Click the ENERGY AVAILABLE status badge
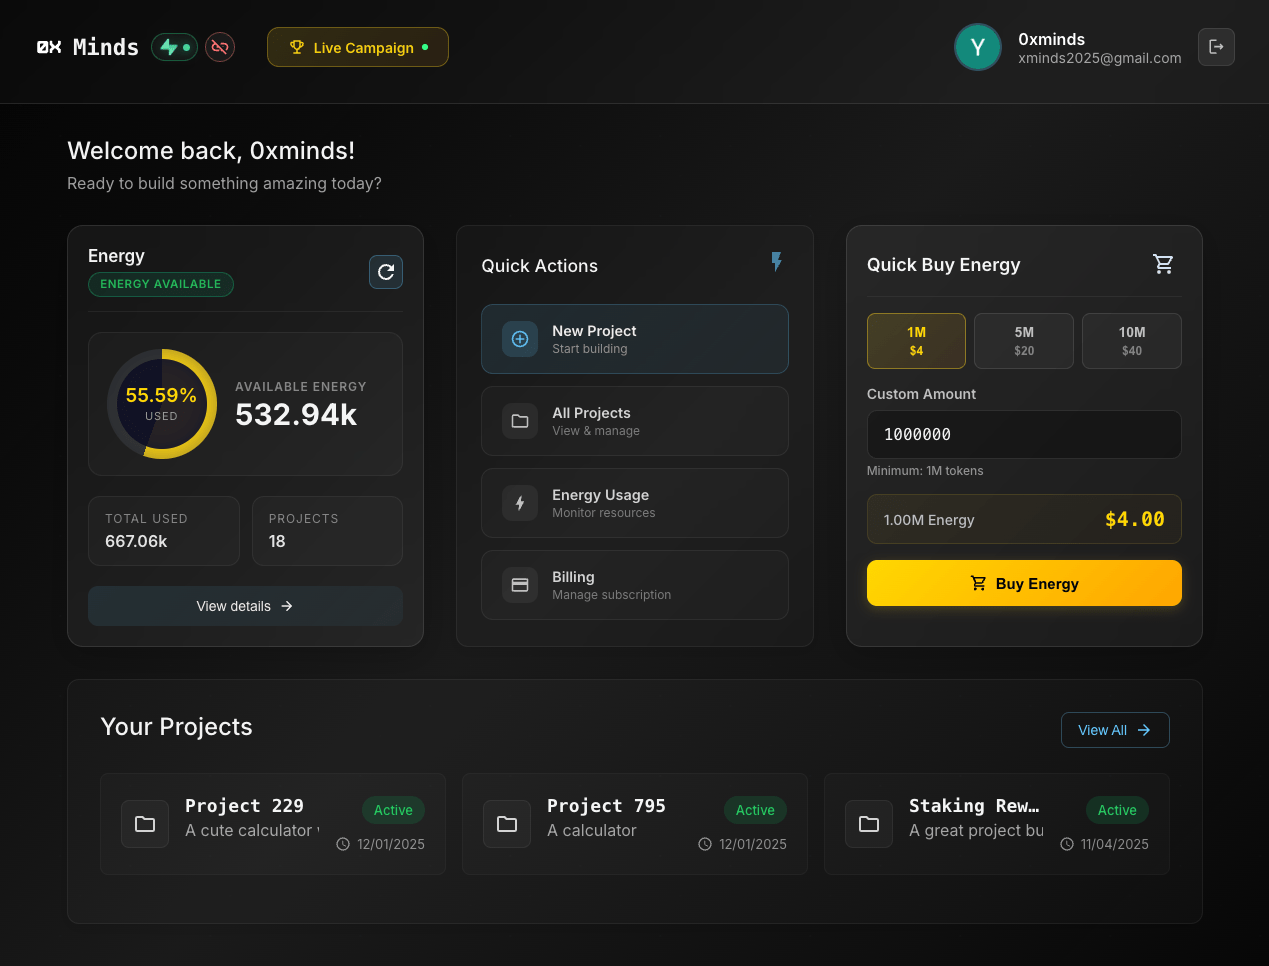The width and height of the screenshot is (1269, 966). tap(160, 284)
